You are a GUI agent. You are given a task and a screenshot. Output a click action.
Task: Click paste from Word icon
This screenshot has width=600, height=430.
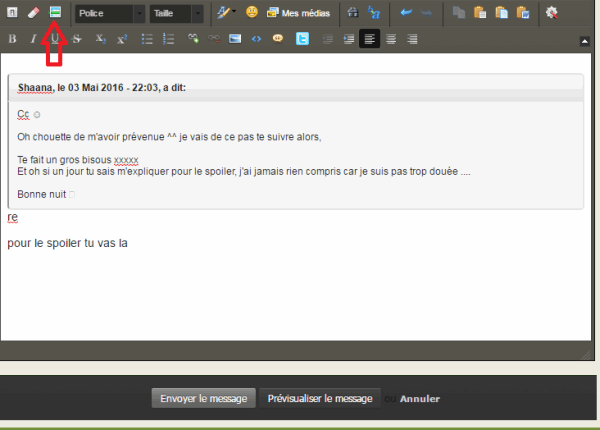[523, 13]
